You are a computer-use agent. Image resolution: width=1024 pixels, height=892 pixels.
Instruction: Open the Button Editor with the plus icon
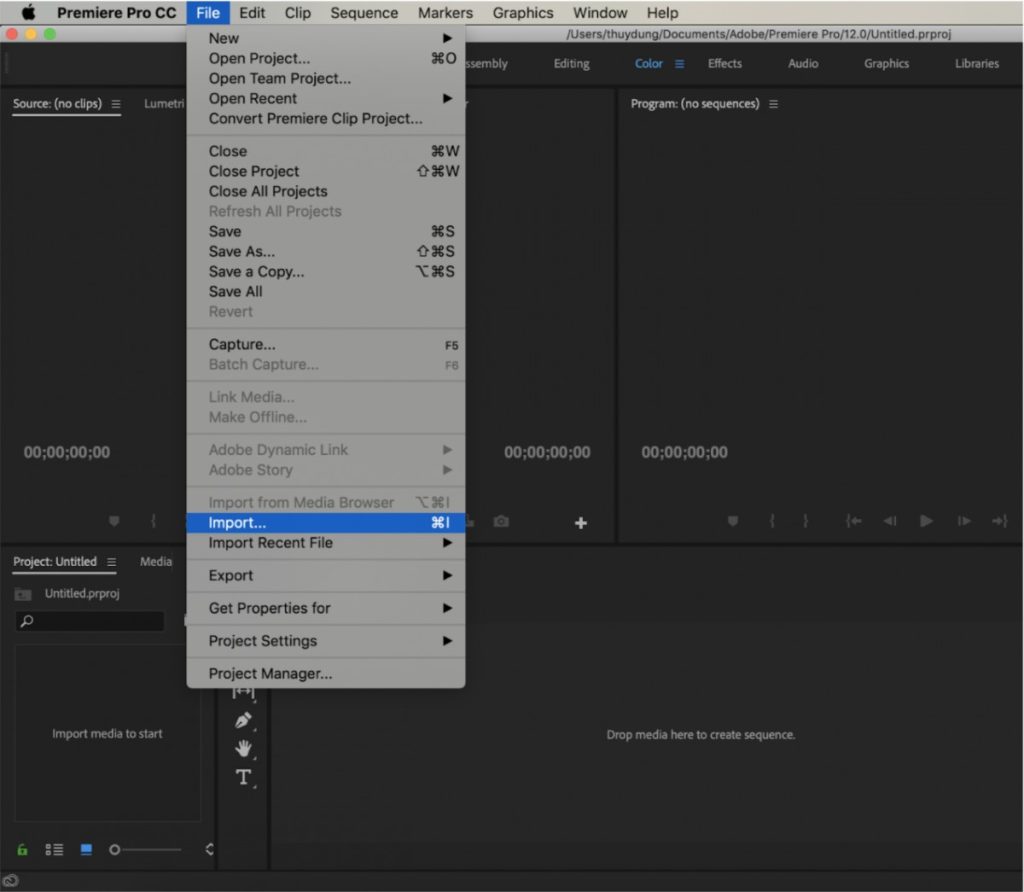(x=581, y=521)
